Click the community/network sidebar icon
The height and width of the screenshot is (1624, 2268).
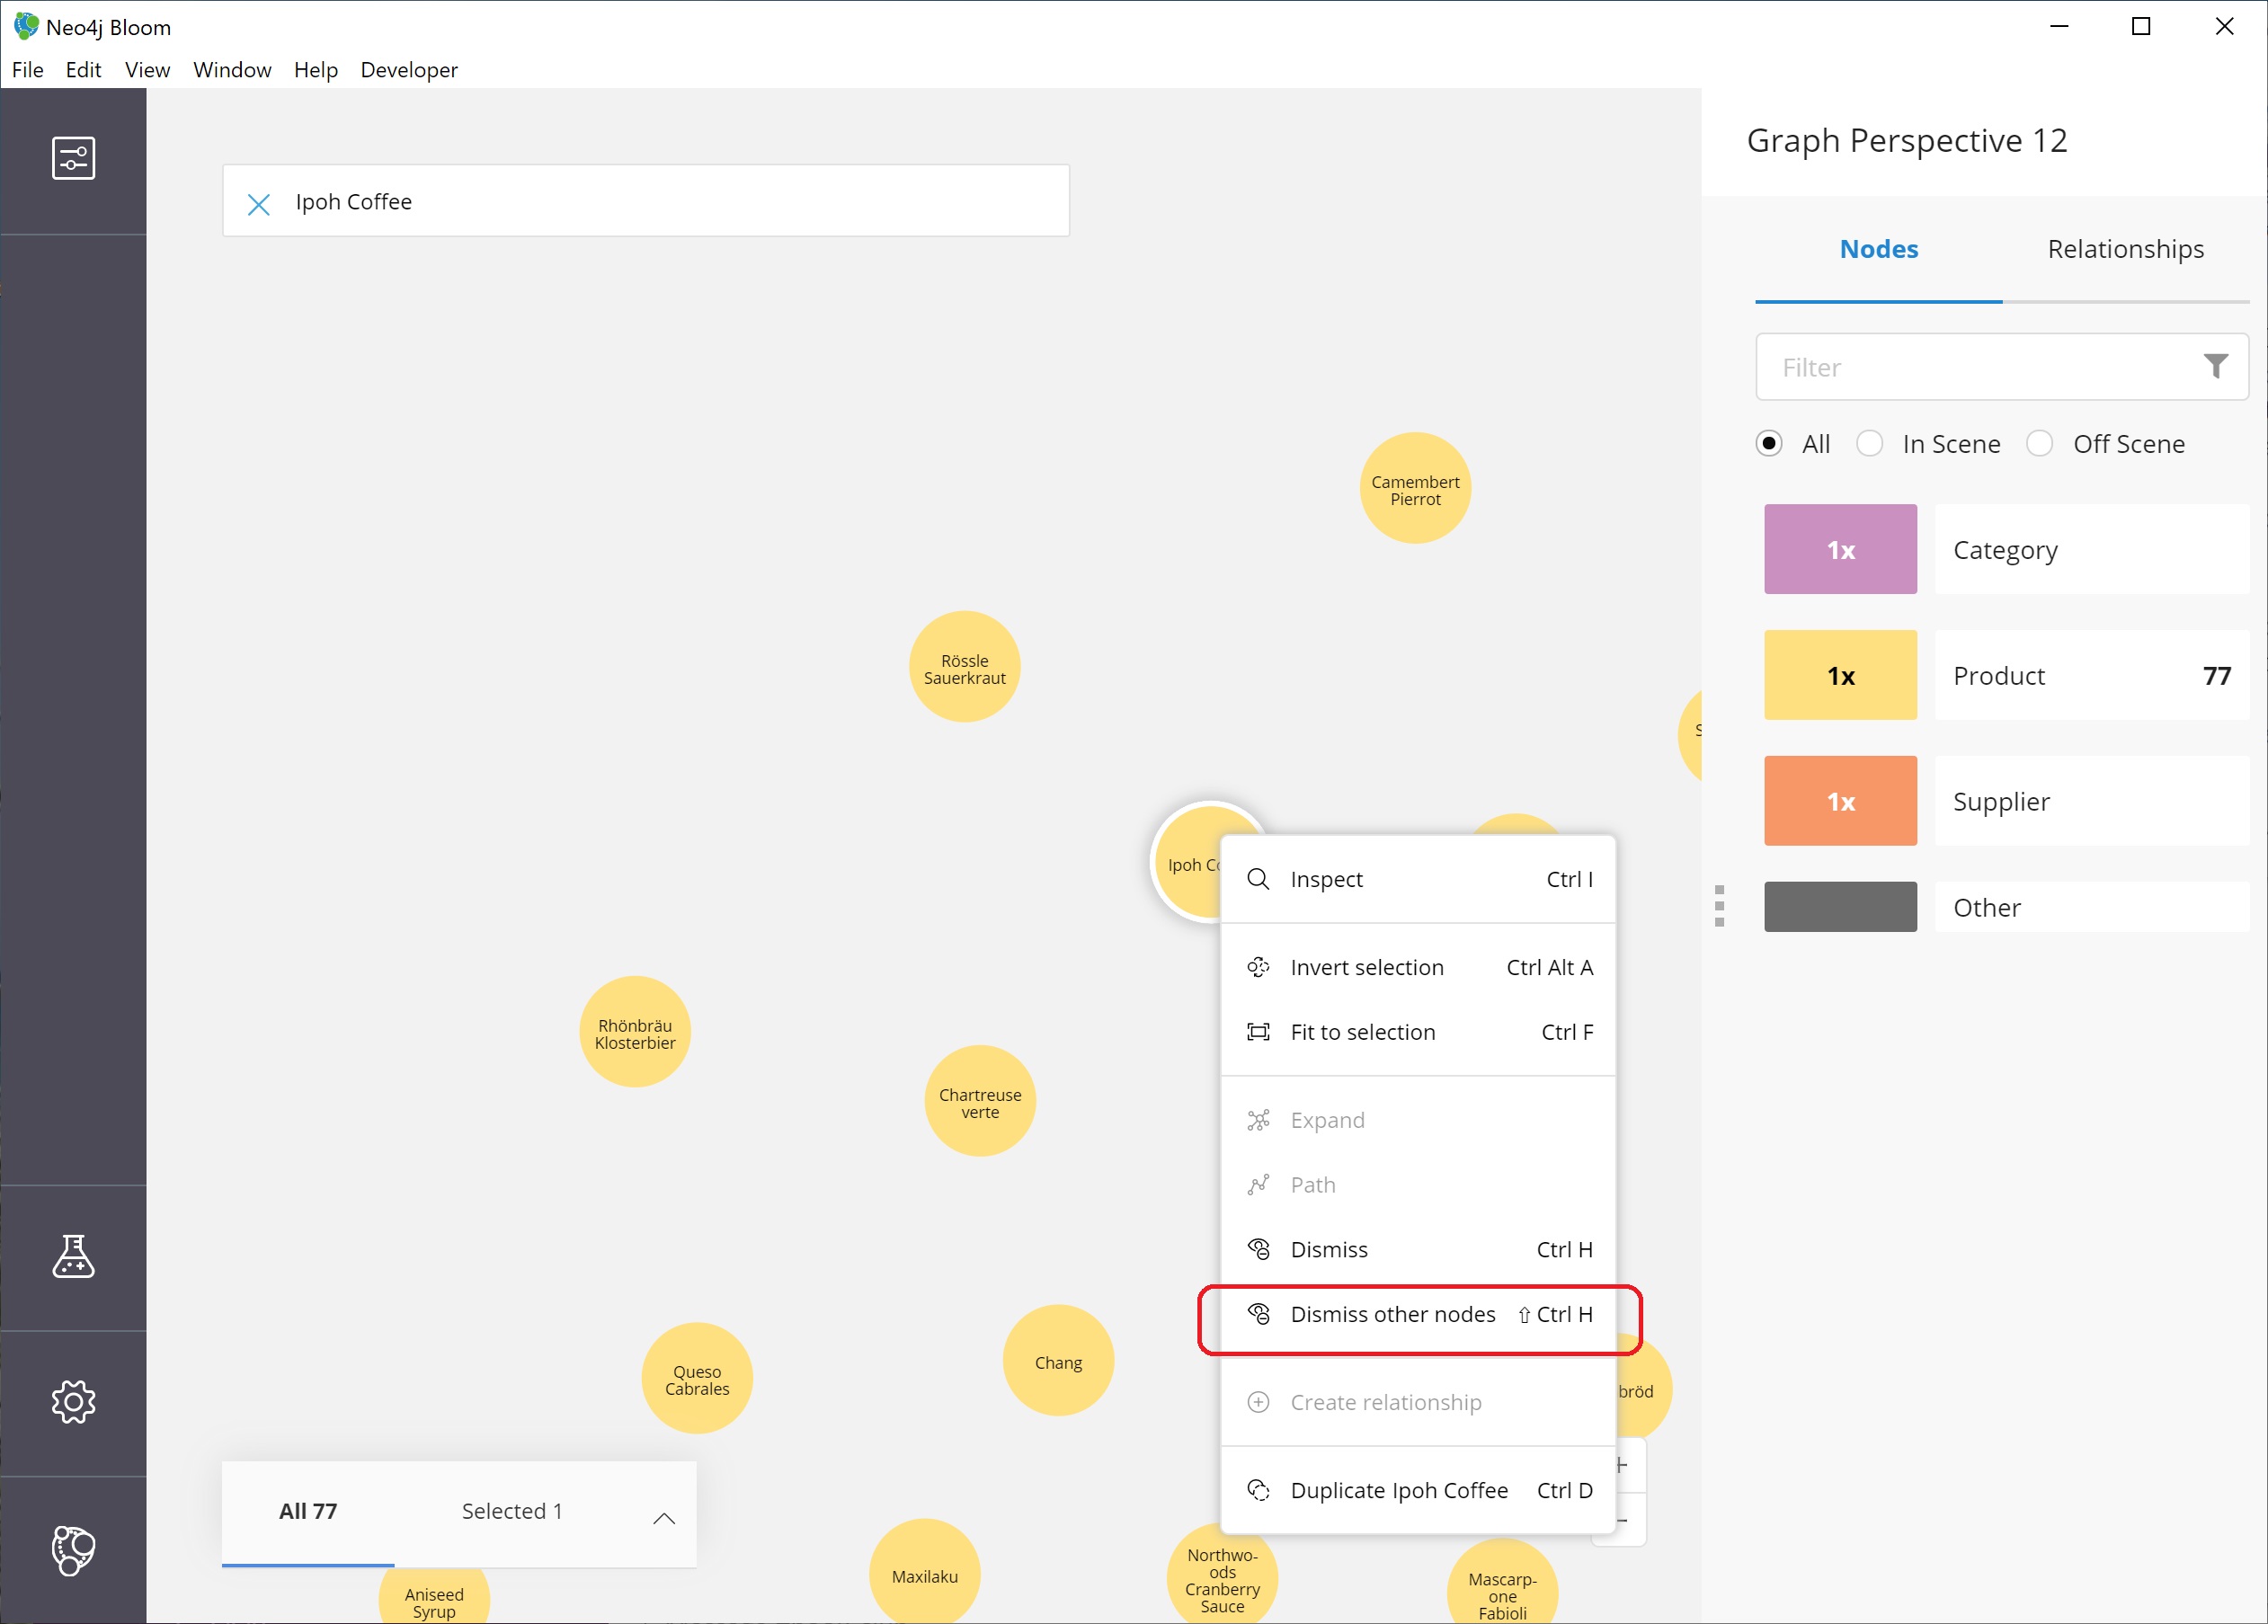tap(74, 1549)
